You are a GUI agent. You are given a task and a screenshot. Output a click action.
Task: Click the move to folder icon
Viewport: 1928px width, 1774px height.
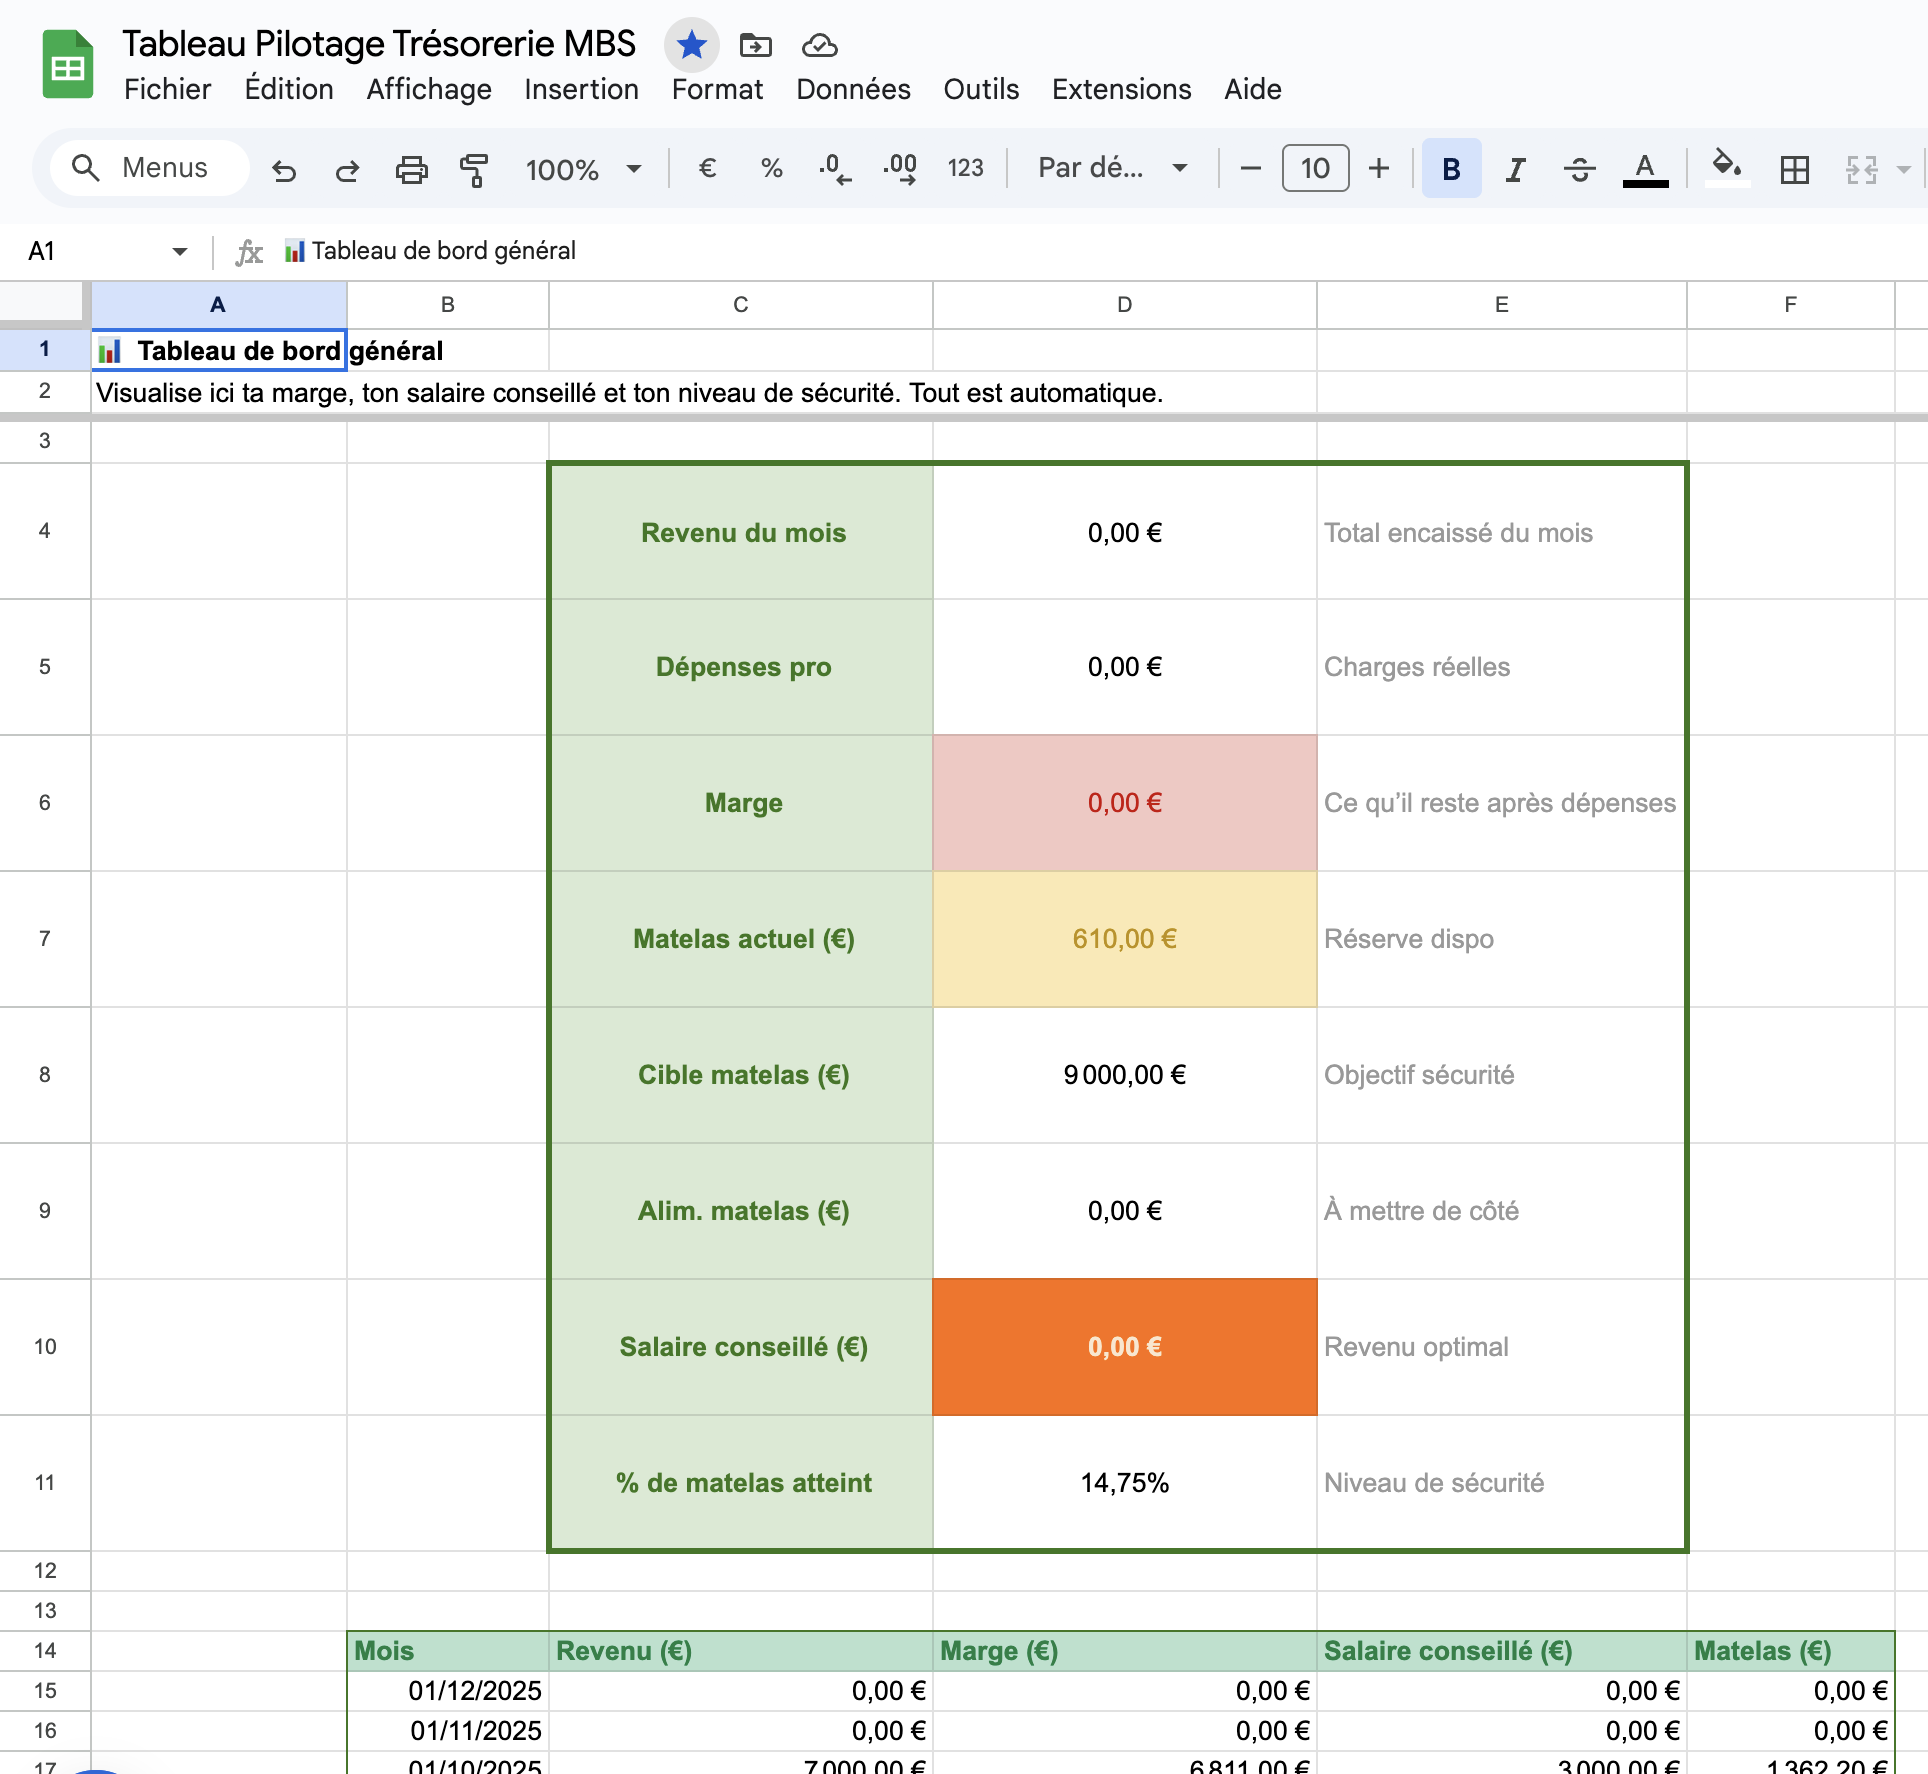pos(755,45)
